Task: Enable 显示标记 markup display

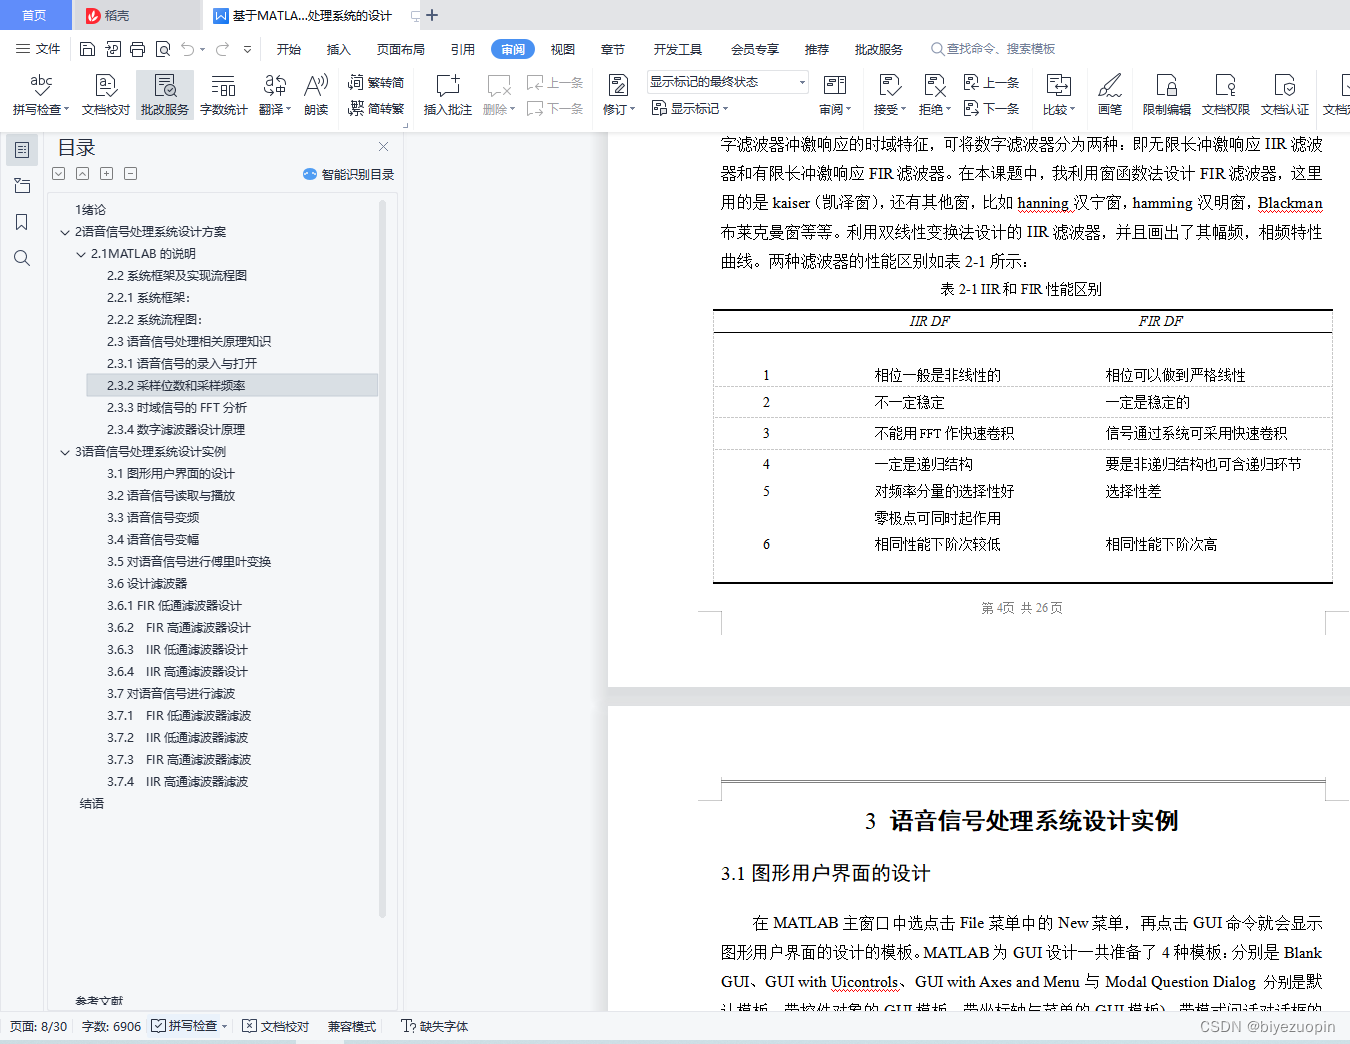Action: pos(690,108)
